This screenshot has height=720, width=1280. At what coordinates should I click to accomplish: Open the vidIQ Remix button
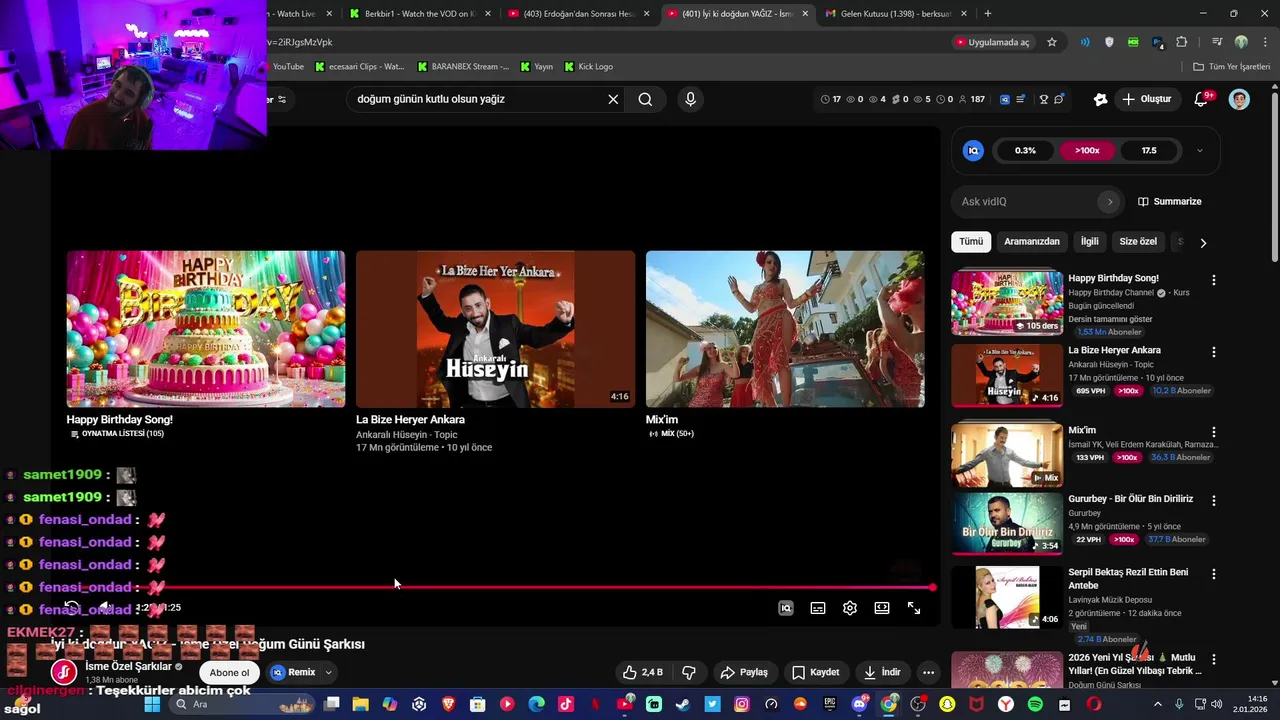point(293,673)
